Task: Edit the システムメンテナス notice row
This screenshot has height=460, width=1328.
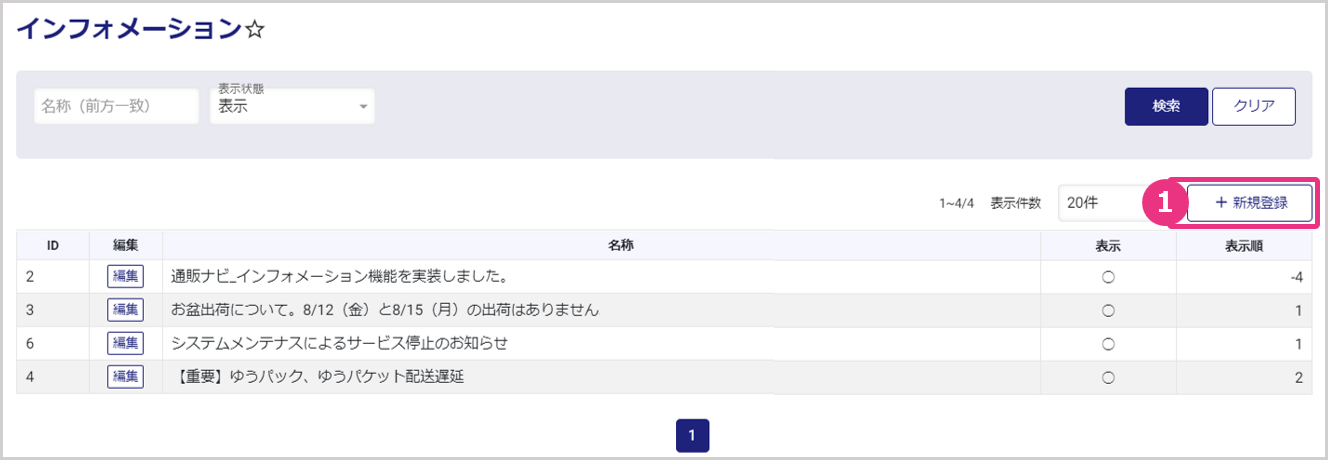Action: click(x=125, y=343)
